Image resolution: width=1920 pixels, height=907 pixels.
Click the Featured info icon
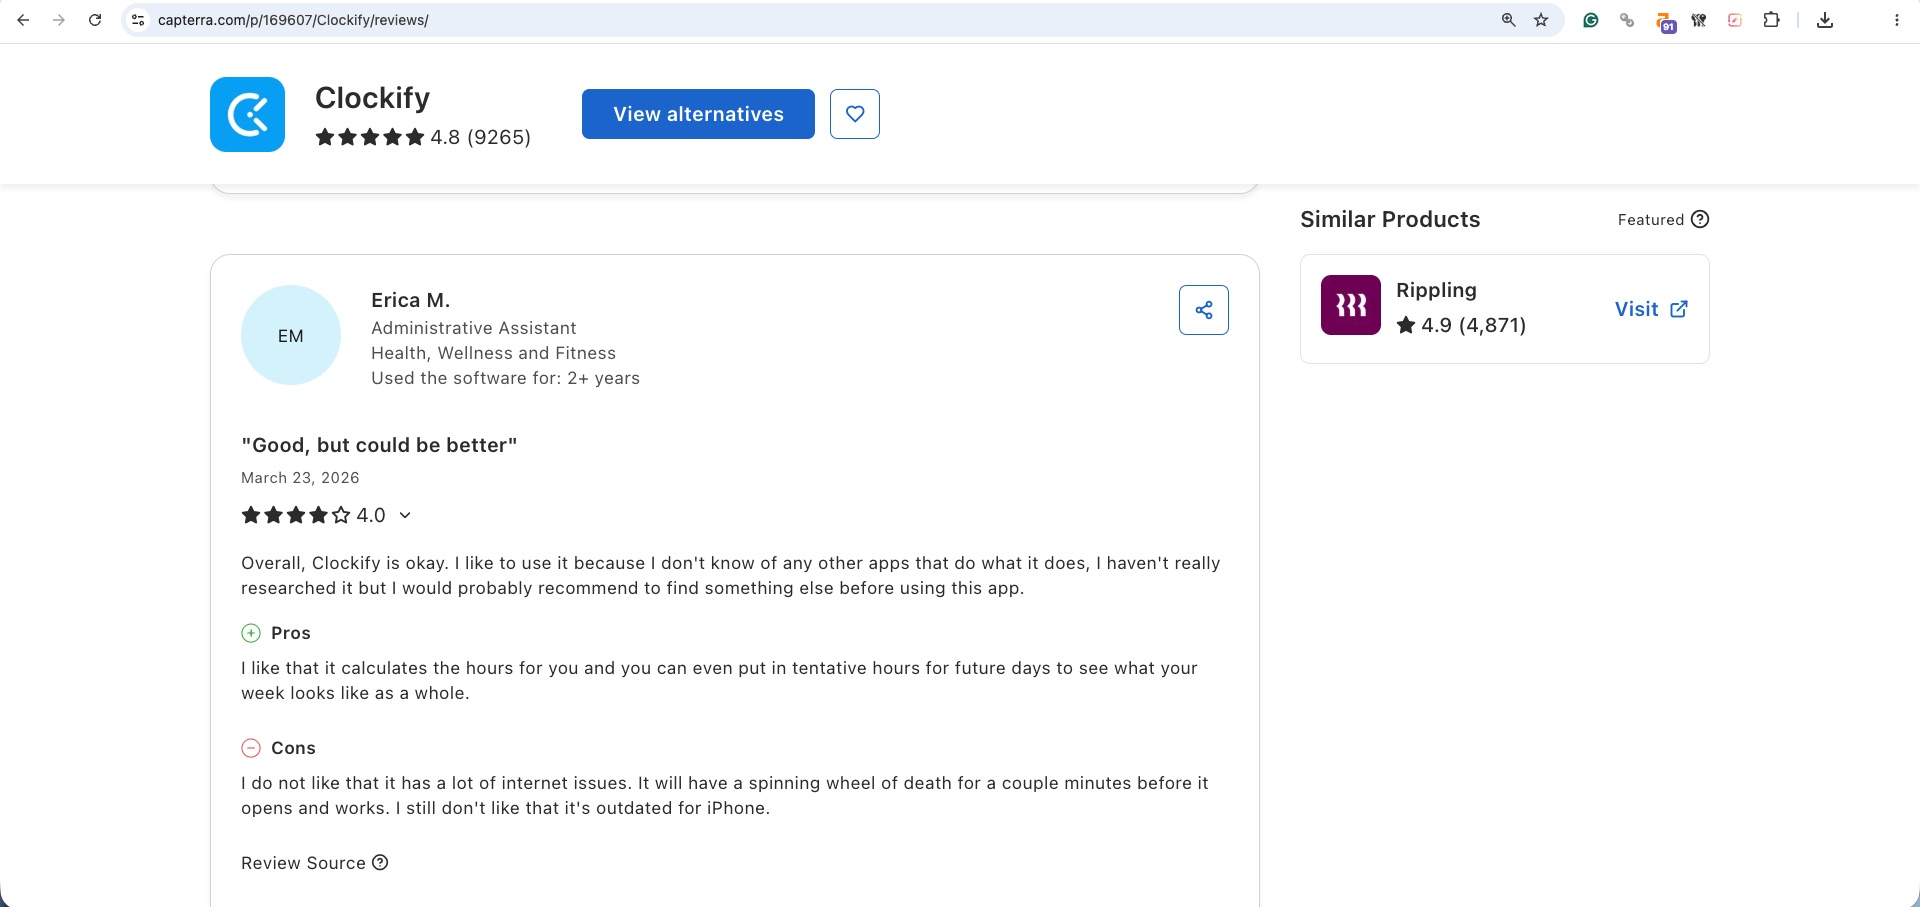point(1700,219)
